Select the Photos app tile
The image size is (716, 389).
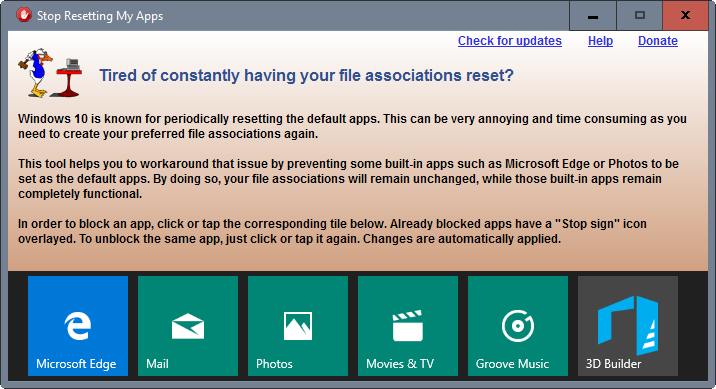[298, 326]
